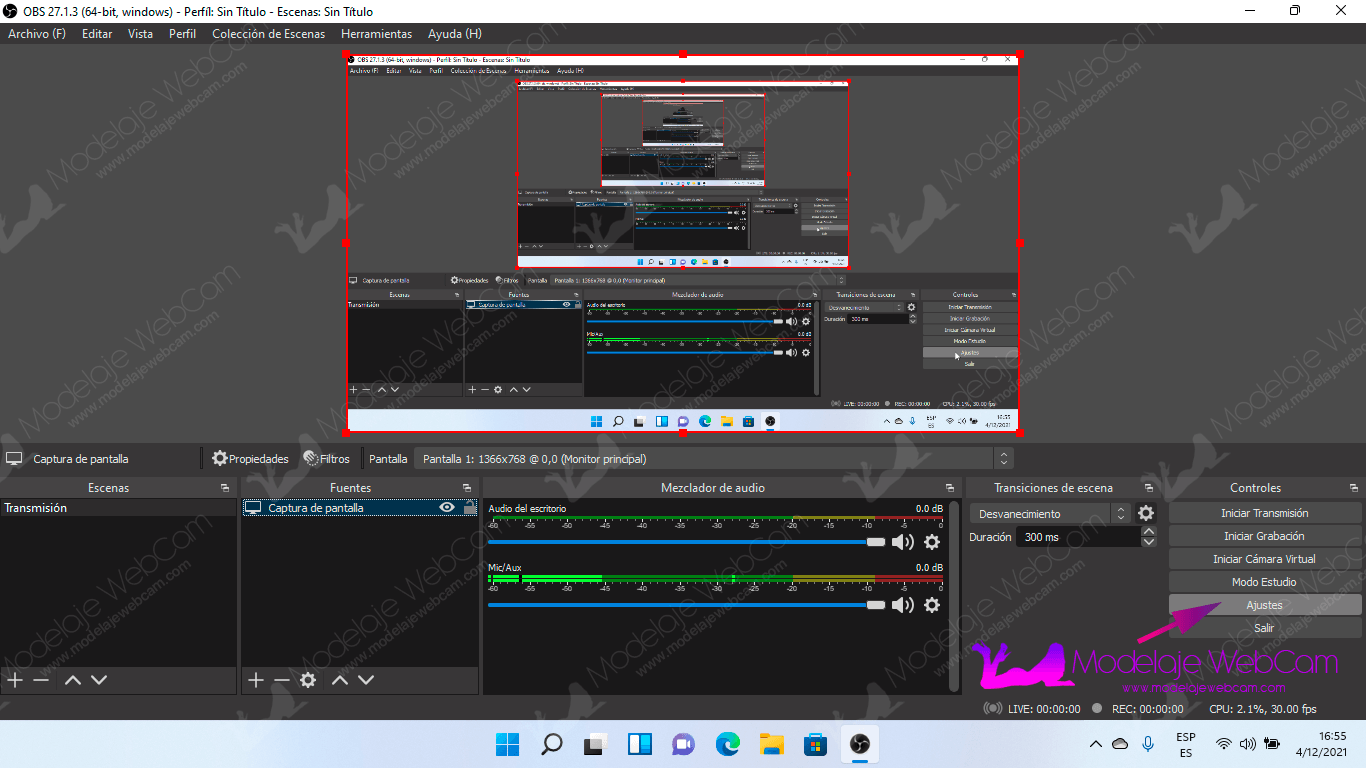
Task: Open source properties gear in Fuentes panel
Action: (x=308, y=680)
